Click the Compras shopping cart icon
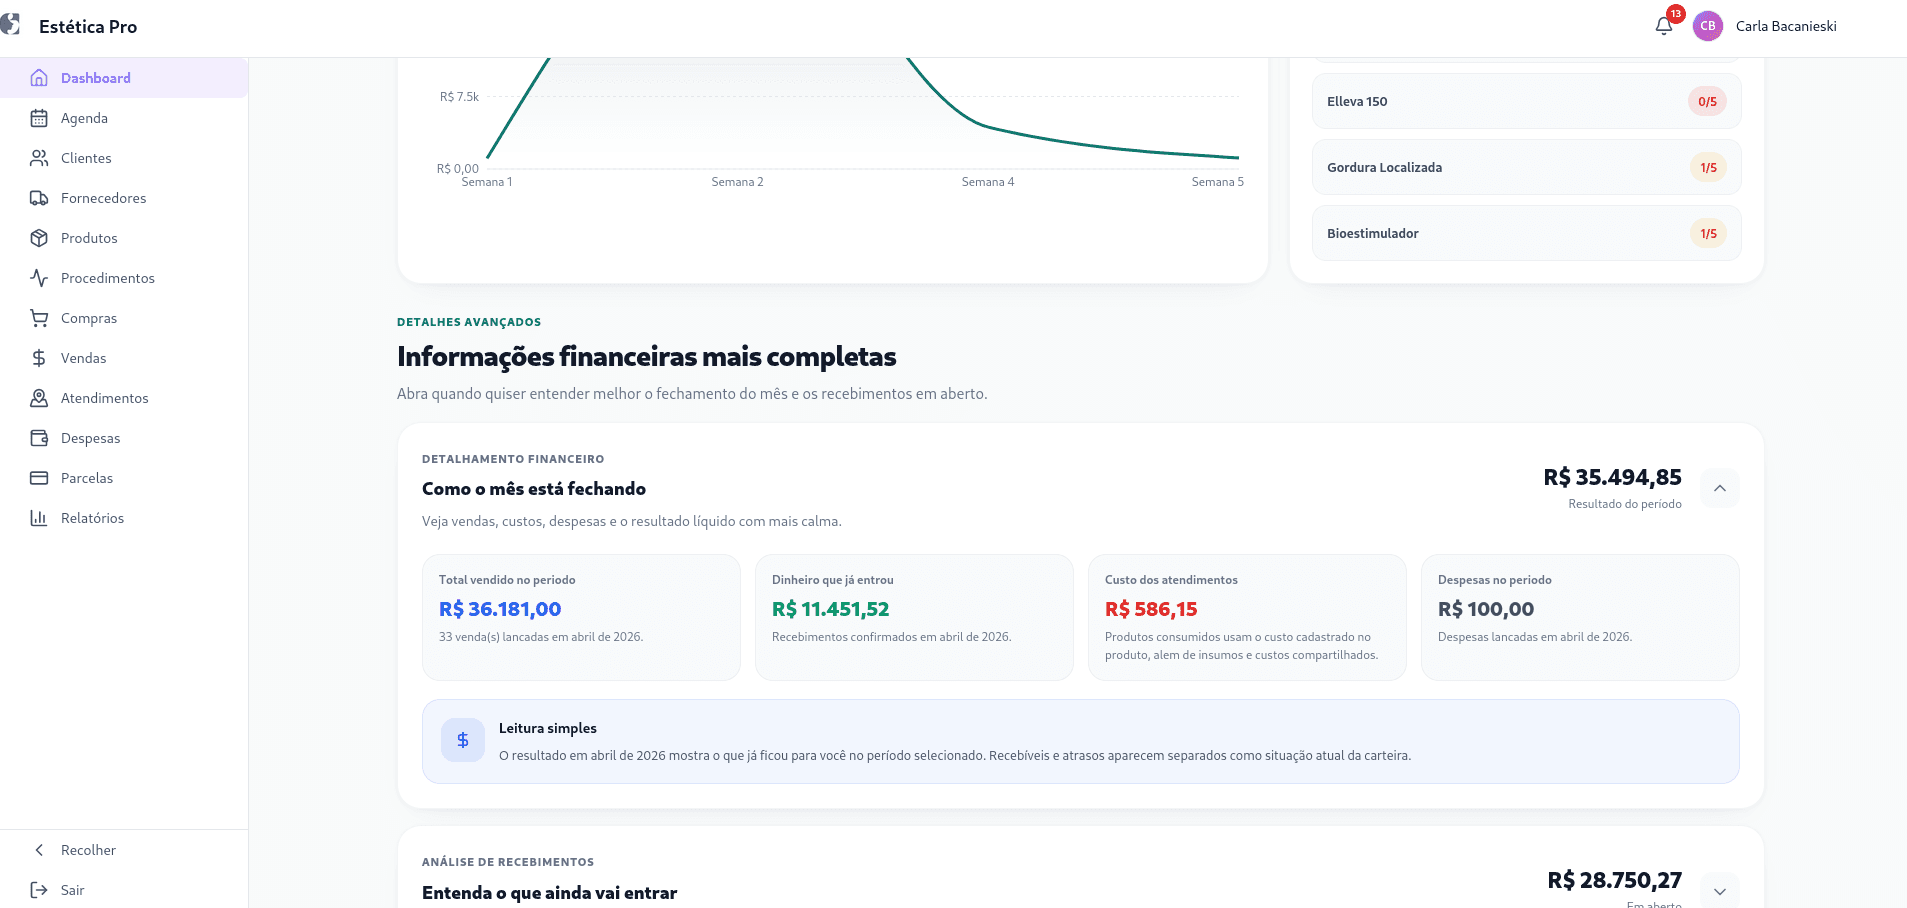The height and width of the screenshot is (908, 1907). click(39, 318)
